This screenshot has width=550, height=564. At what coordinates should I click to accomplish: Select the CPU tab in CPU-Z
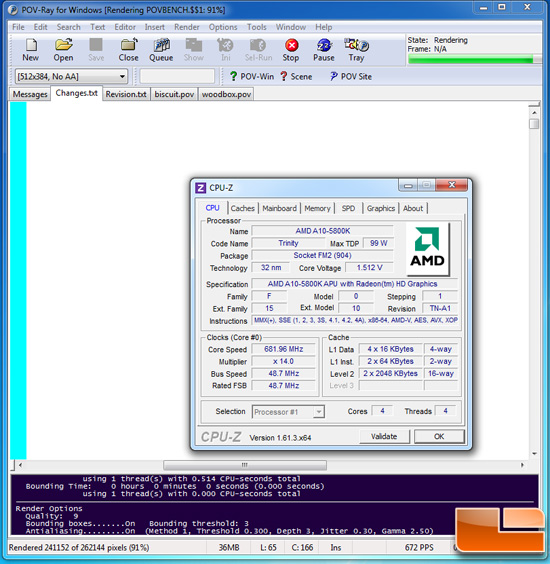point(212,208)
